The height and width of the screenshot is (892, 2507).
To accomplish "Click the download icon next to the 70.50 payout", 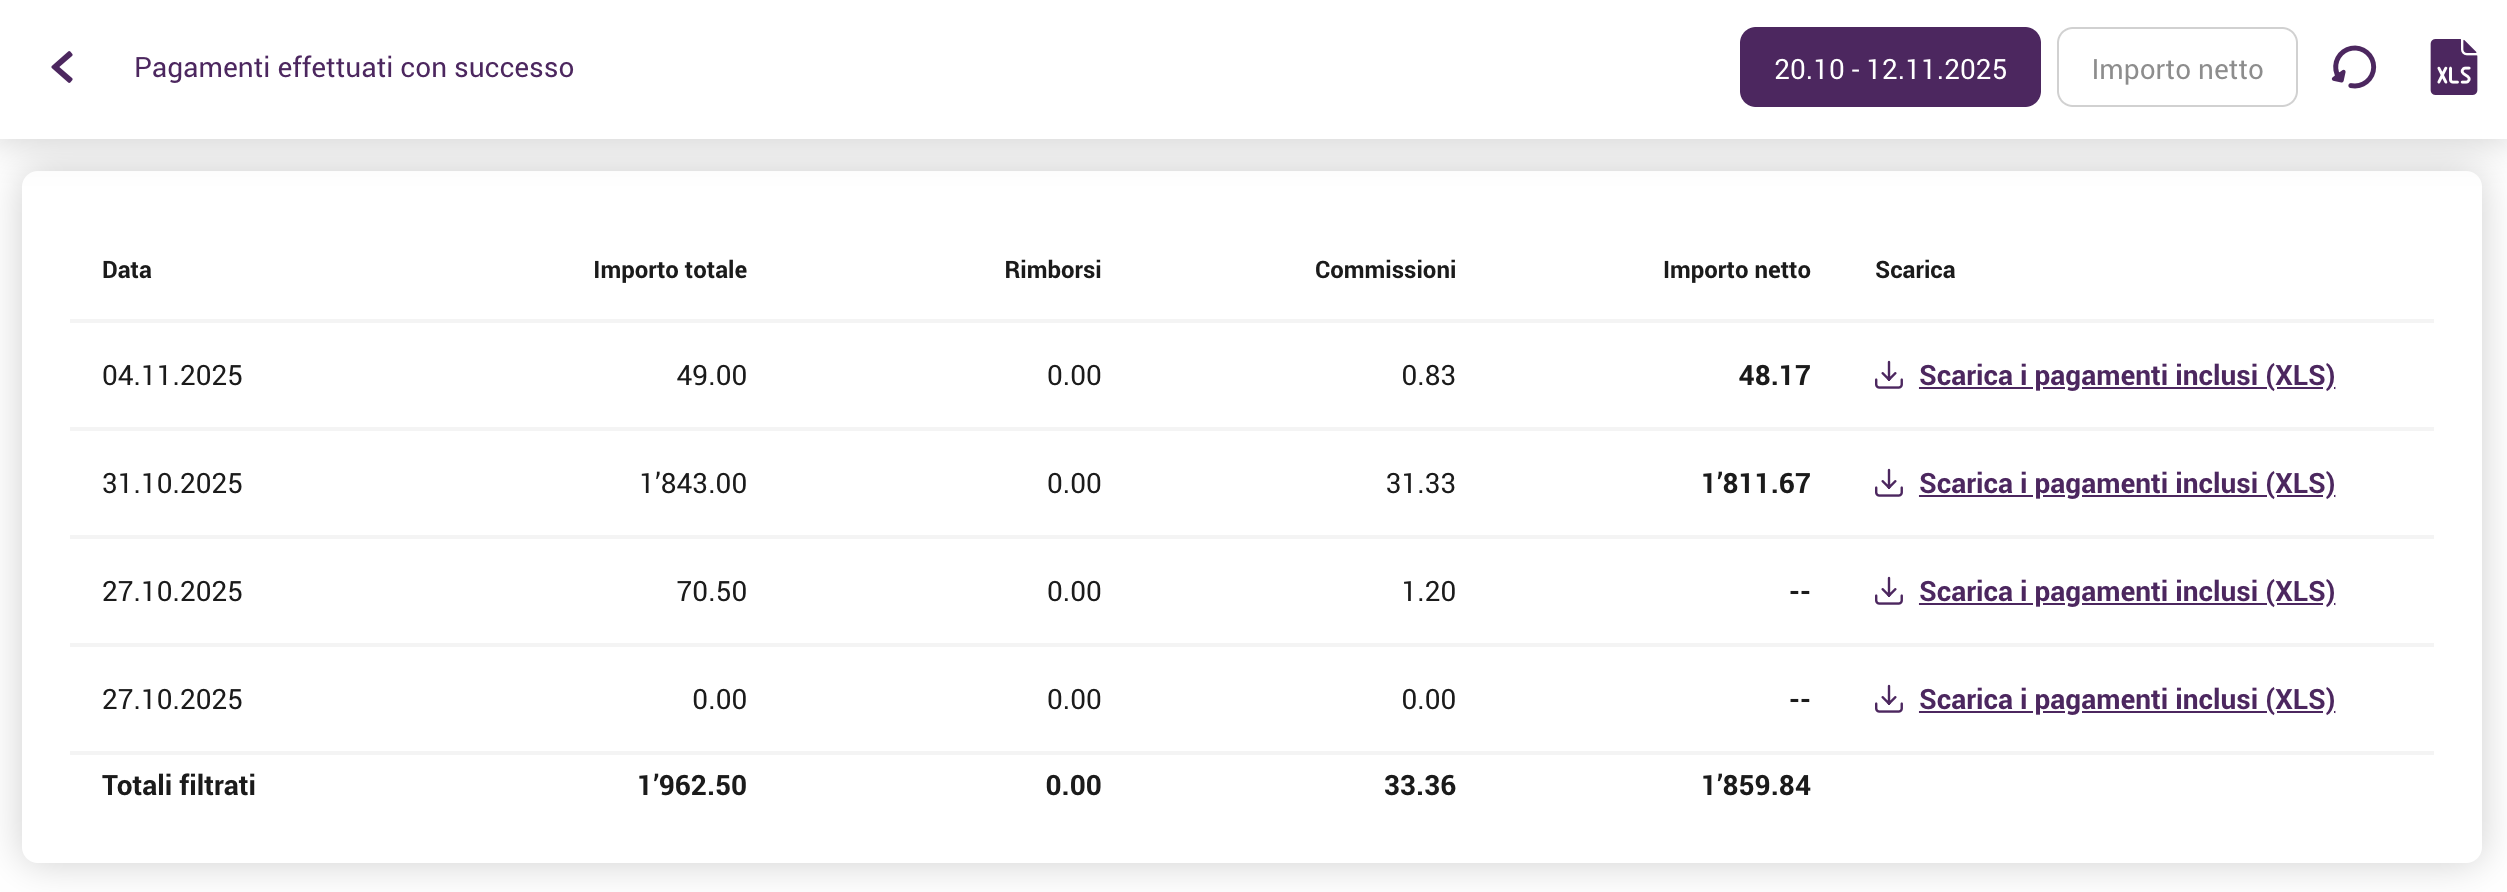I will [1889, 591].
